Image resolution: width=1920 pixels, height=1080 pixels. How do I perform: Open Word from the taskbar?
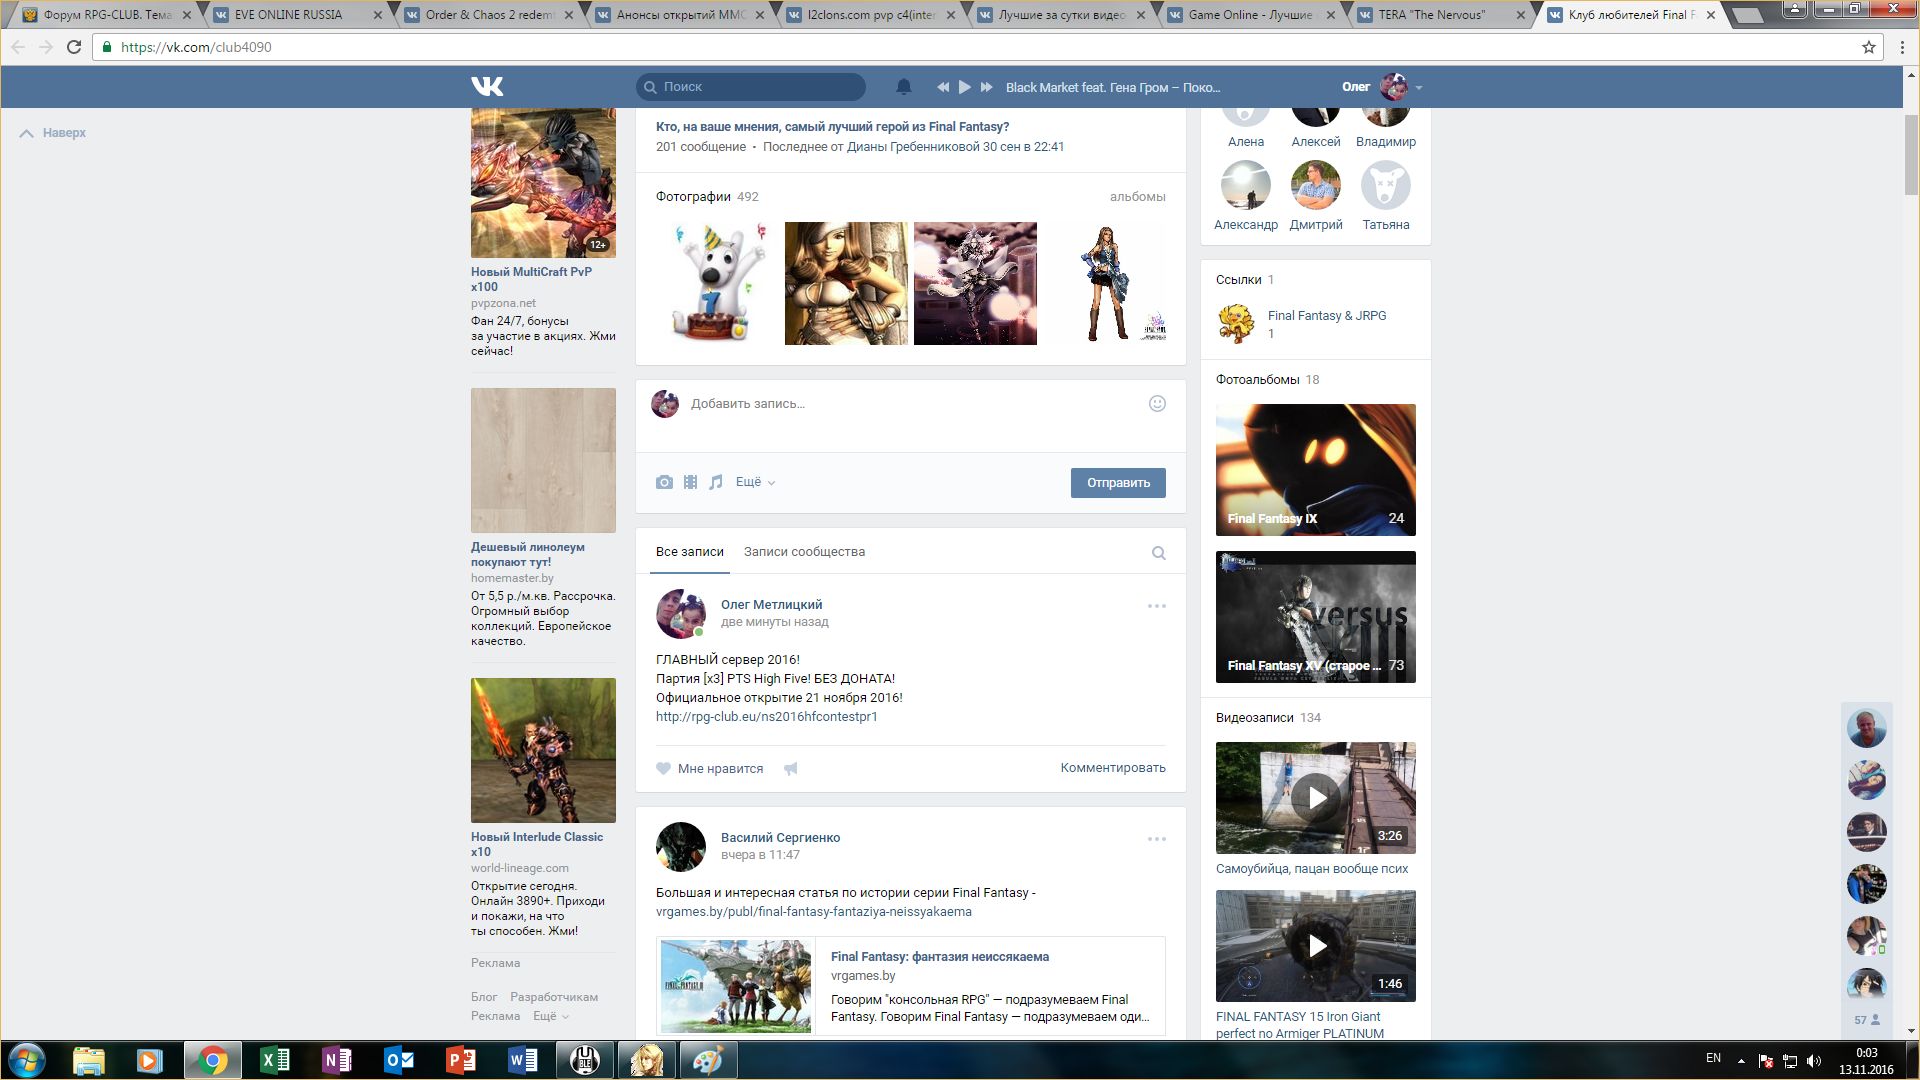tap(523, 1060)
